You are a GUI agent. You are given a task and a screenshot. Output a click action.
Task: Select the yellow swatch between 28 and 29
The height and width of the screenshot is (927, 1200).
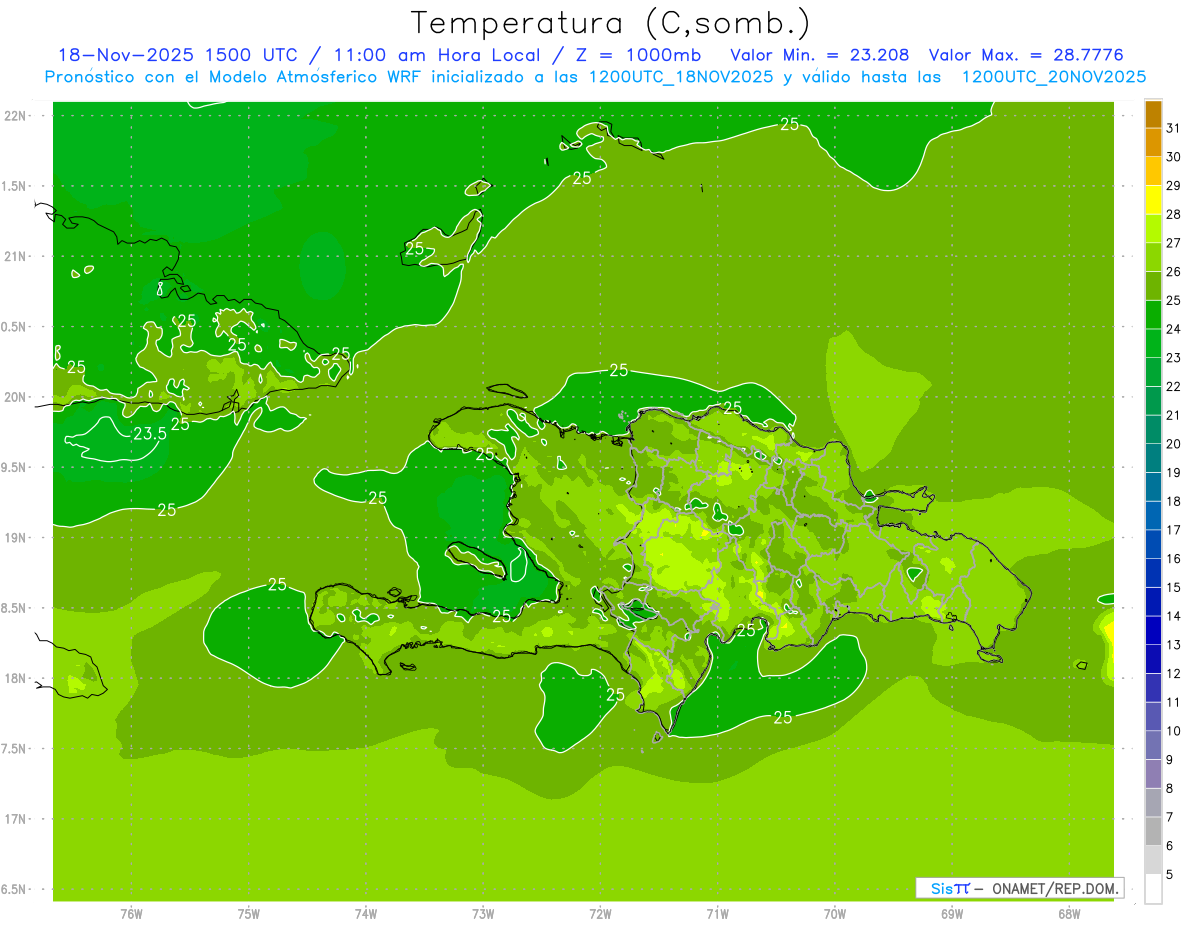[1153, 200]
